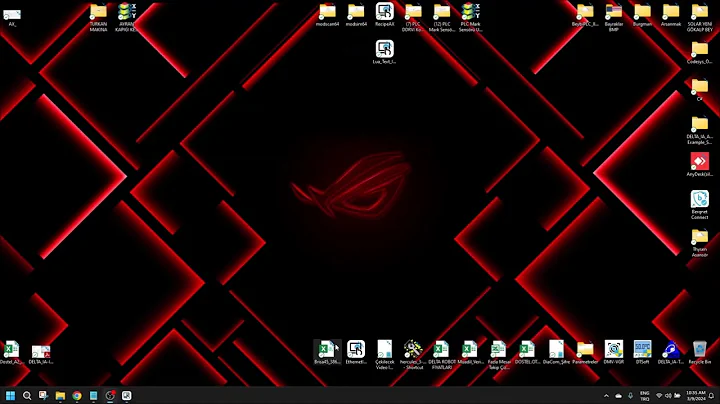Open the OneDrive cloud tray icon
720x404 pixels.
[x=619, y=396]
